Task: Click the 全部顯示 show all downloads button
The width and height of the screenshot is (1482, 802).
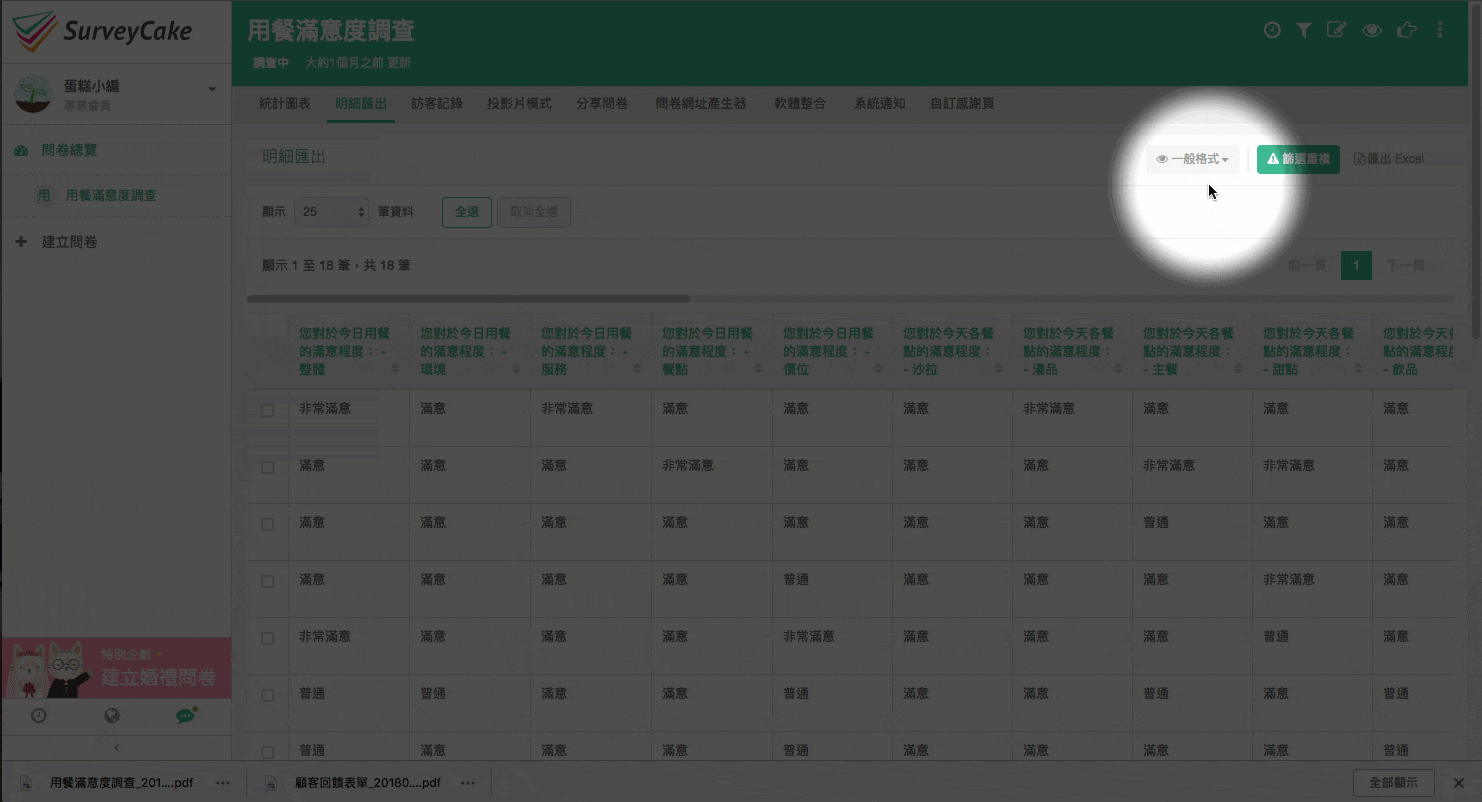Action: 1393,783
